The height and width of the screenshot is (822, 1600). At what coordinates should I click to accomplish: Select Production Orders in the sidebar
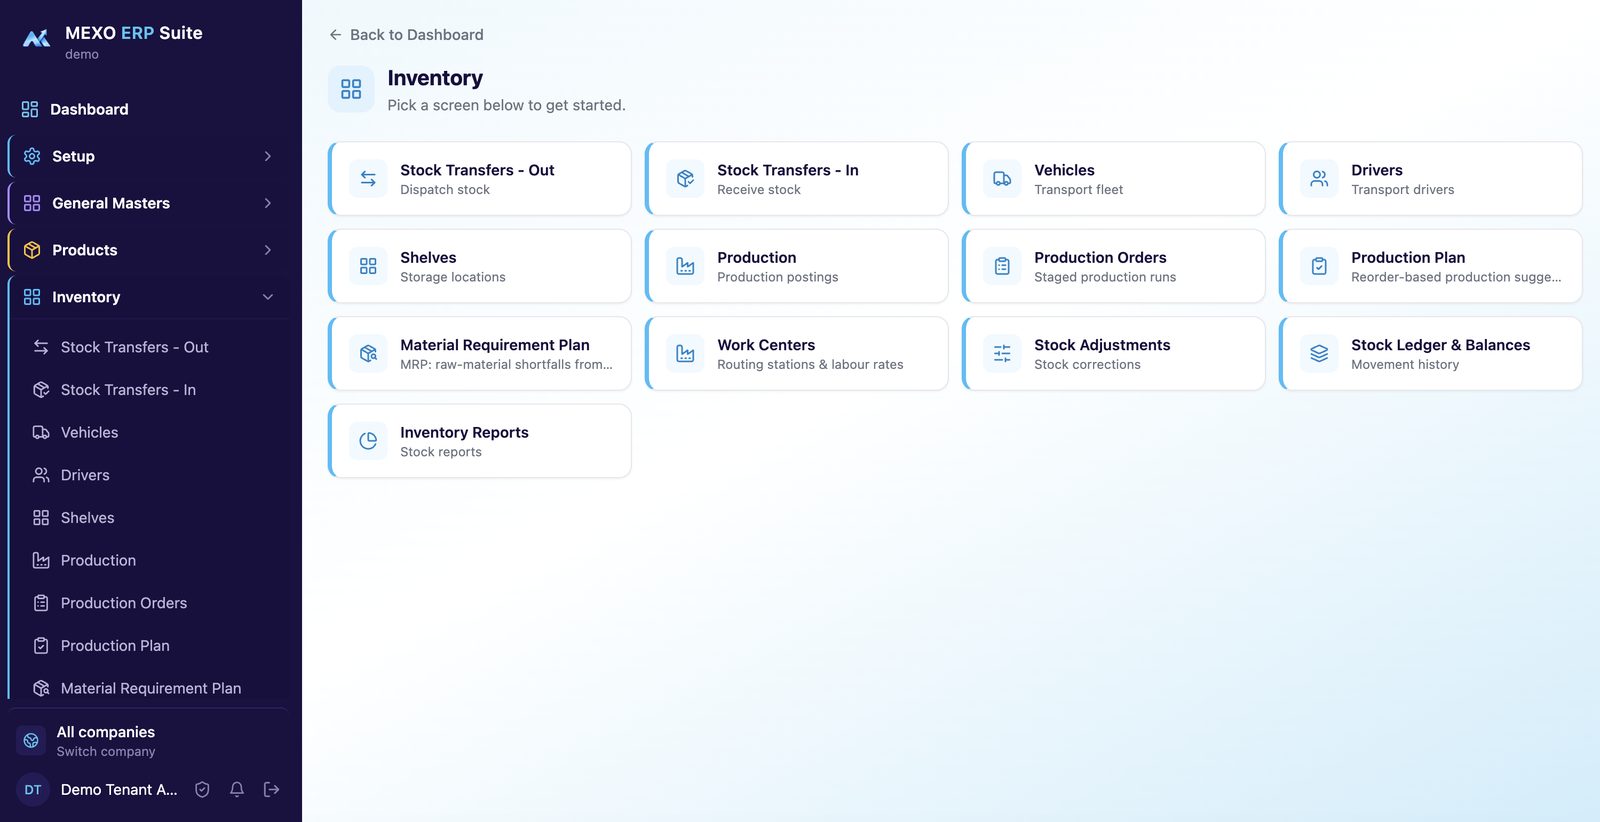click(x=155, y=603)
